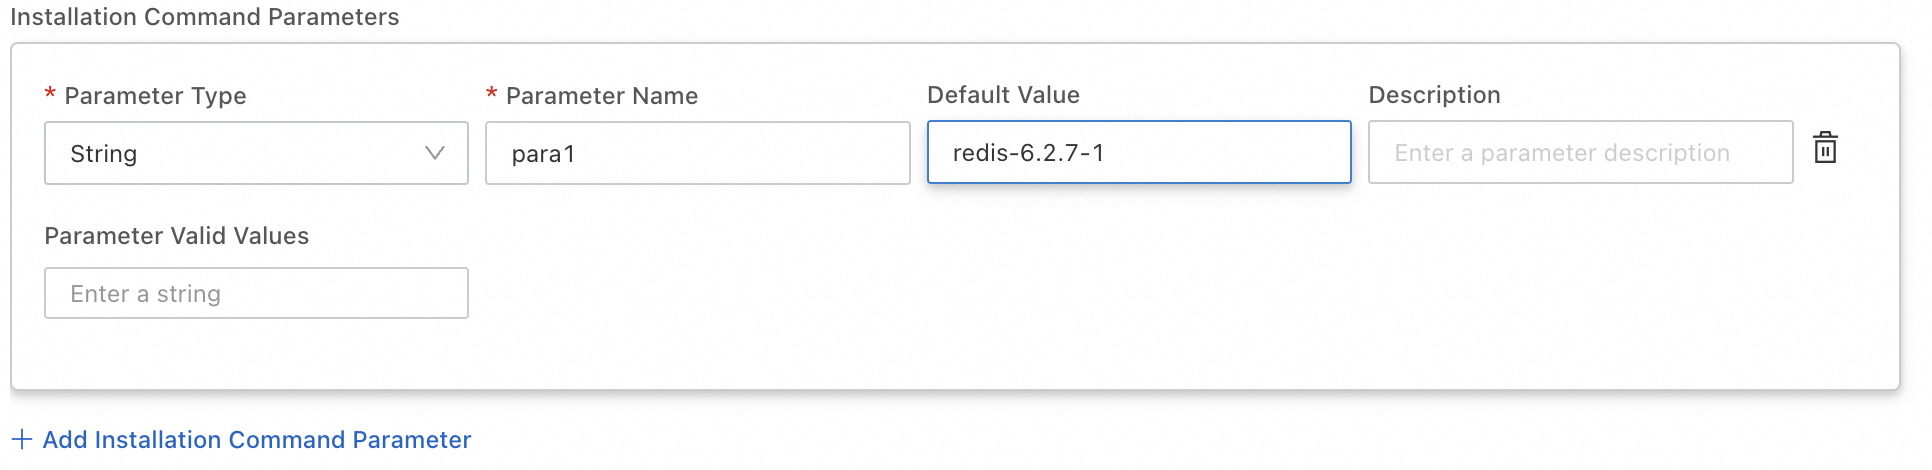Click the Default Value field label
The height and width of the screenshot is (470, 1932).
[x=1003, y=95]
